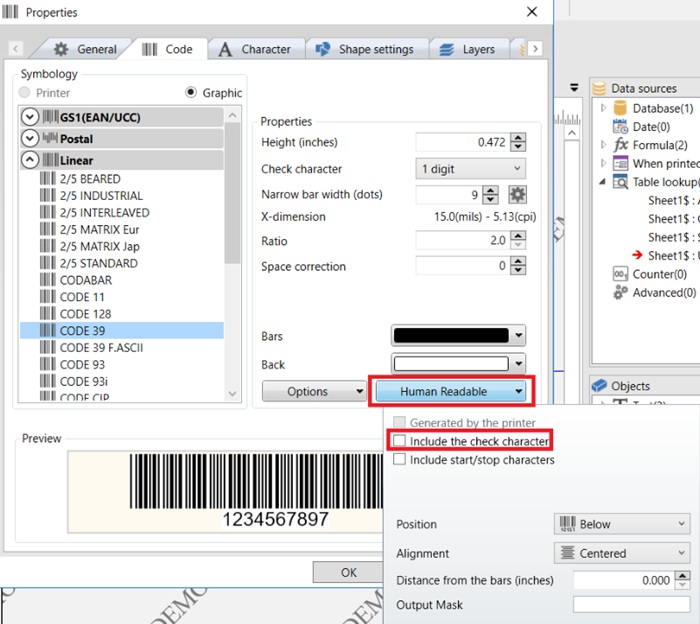Viewport: 700px width, 624px height.
Task: Click the Date(0) calendar icon
Action: click(x=620, y=127)
